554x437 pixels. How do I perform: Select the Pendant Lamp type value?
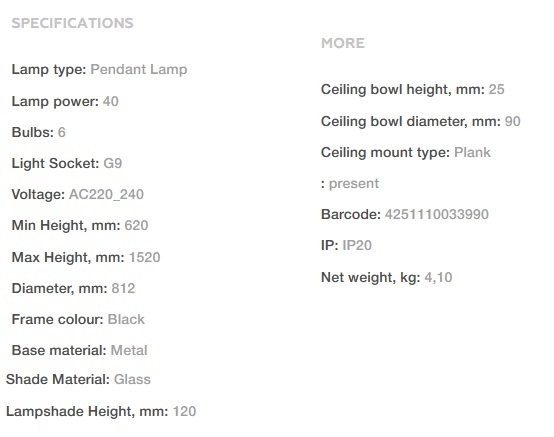139,69
